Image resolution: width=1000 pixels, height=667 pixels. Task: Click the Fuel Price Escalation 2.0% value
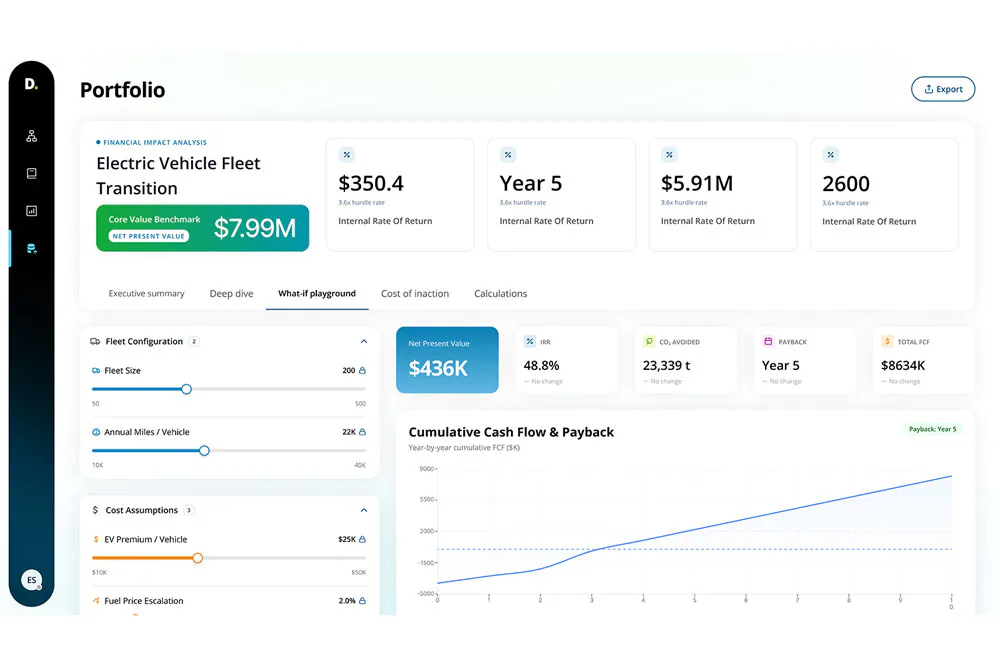point(347,601)
